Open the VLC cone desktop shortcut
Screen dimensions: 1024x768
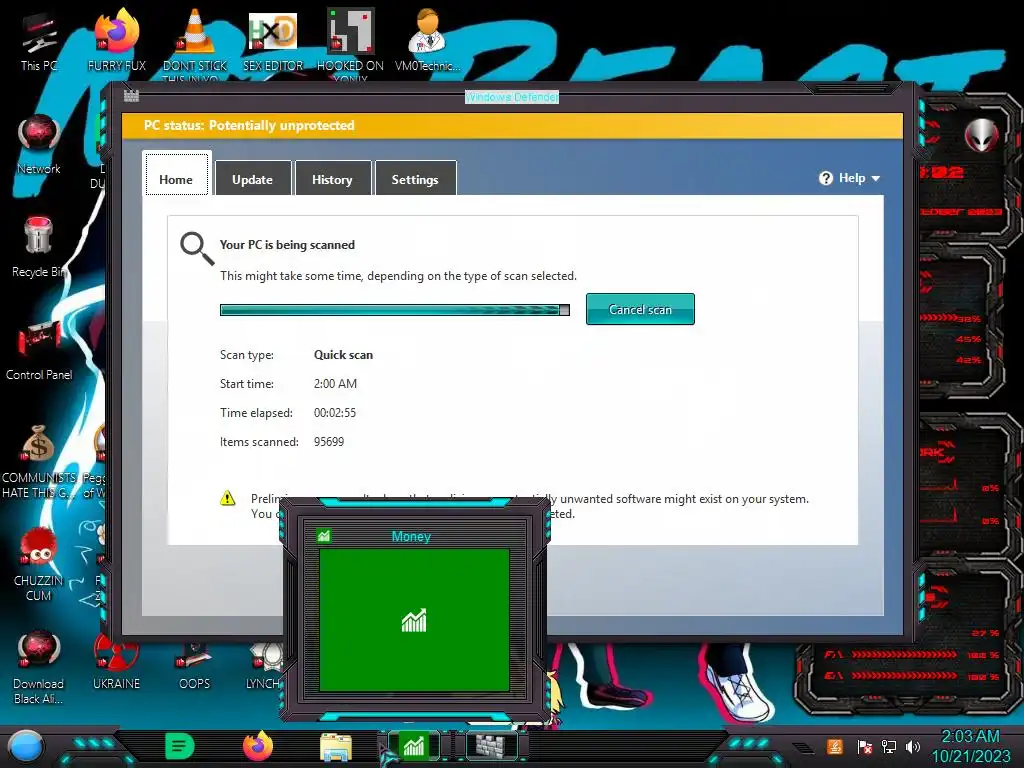pyautogui.click(x=195, y=42)
